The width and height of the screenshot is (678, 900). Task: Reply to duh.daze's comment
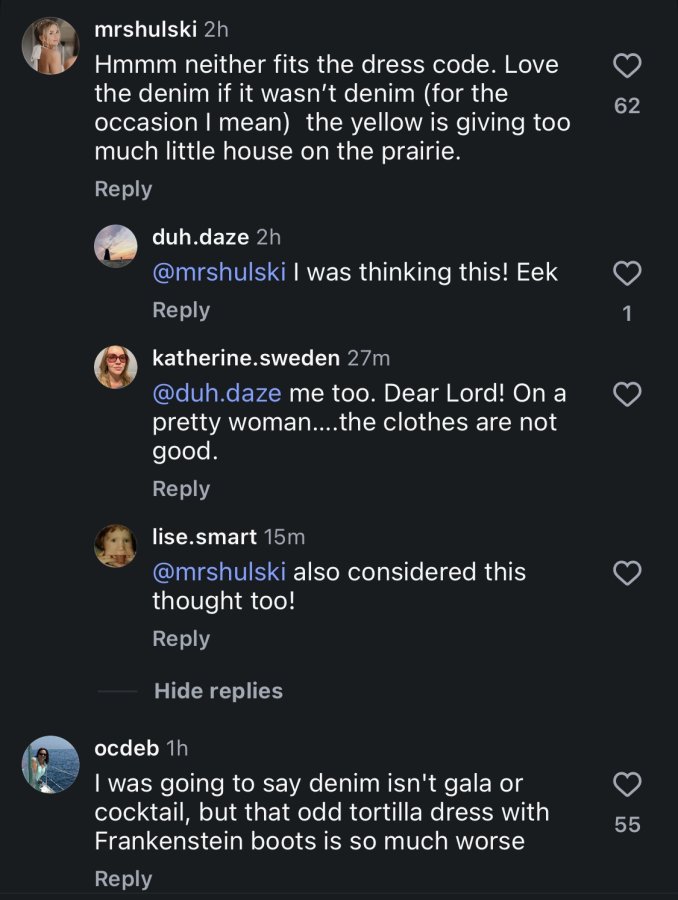click(181, 310)
